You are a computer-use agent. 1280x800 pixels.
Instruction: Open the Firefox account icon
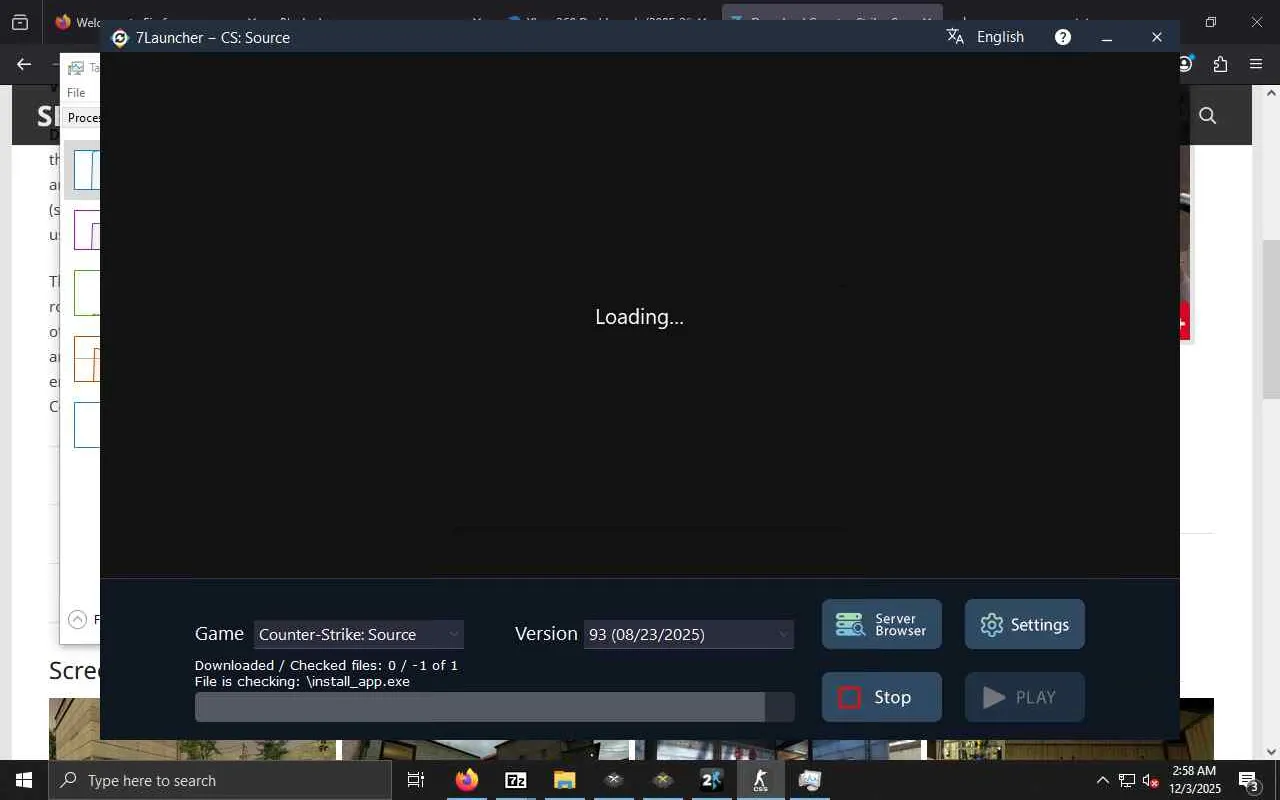click(1186, 64)
